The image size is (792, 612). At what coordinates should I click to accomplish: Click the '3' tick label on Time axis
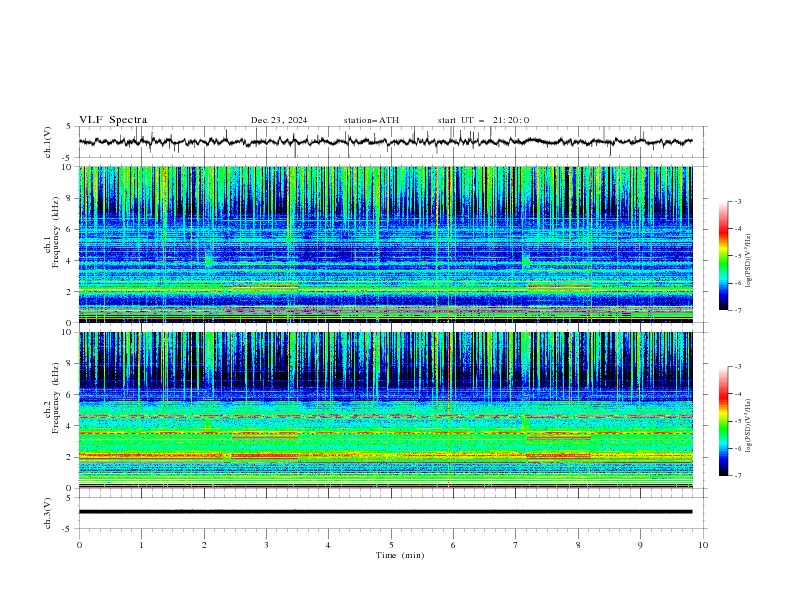point(266,545)
